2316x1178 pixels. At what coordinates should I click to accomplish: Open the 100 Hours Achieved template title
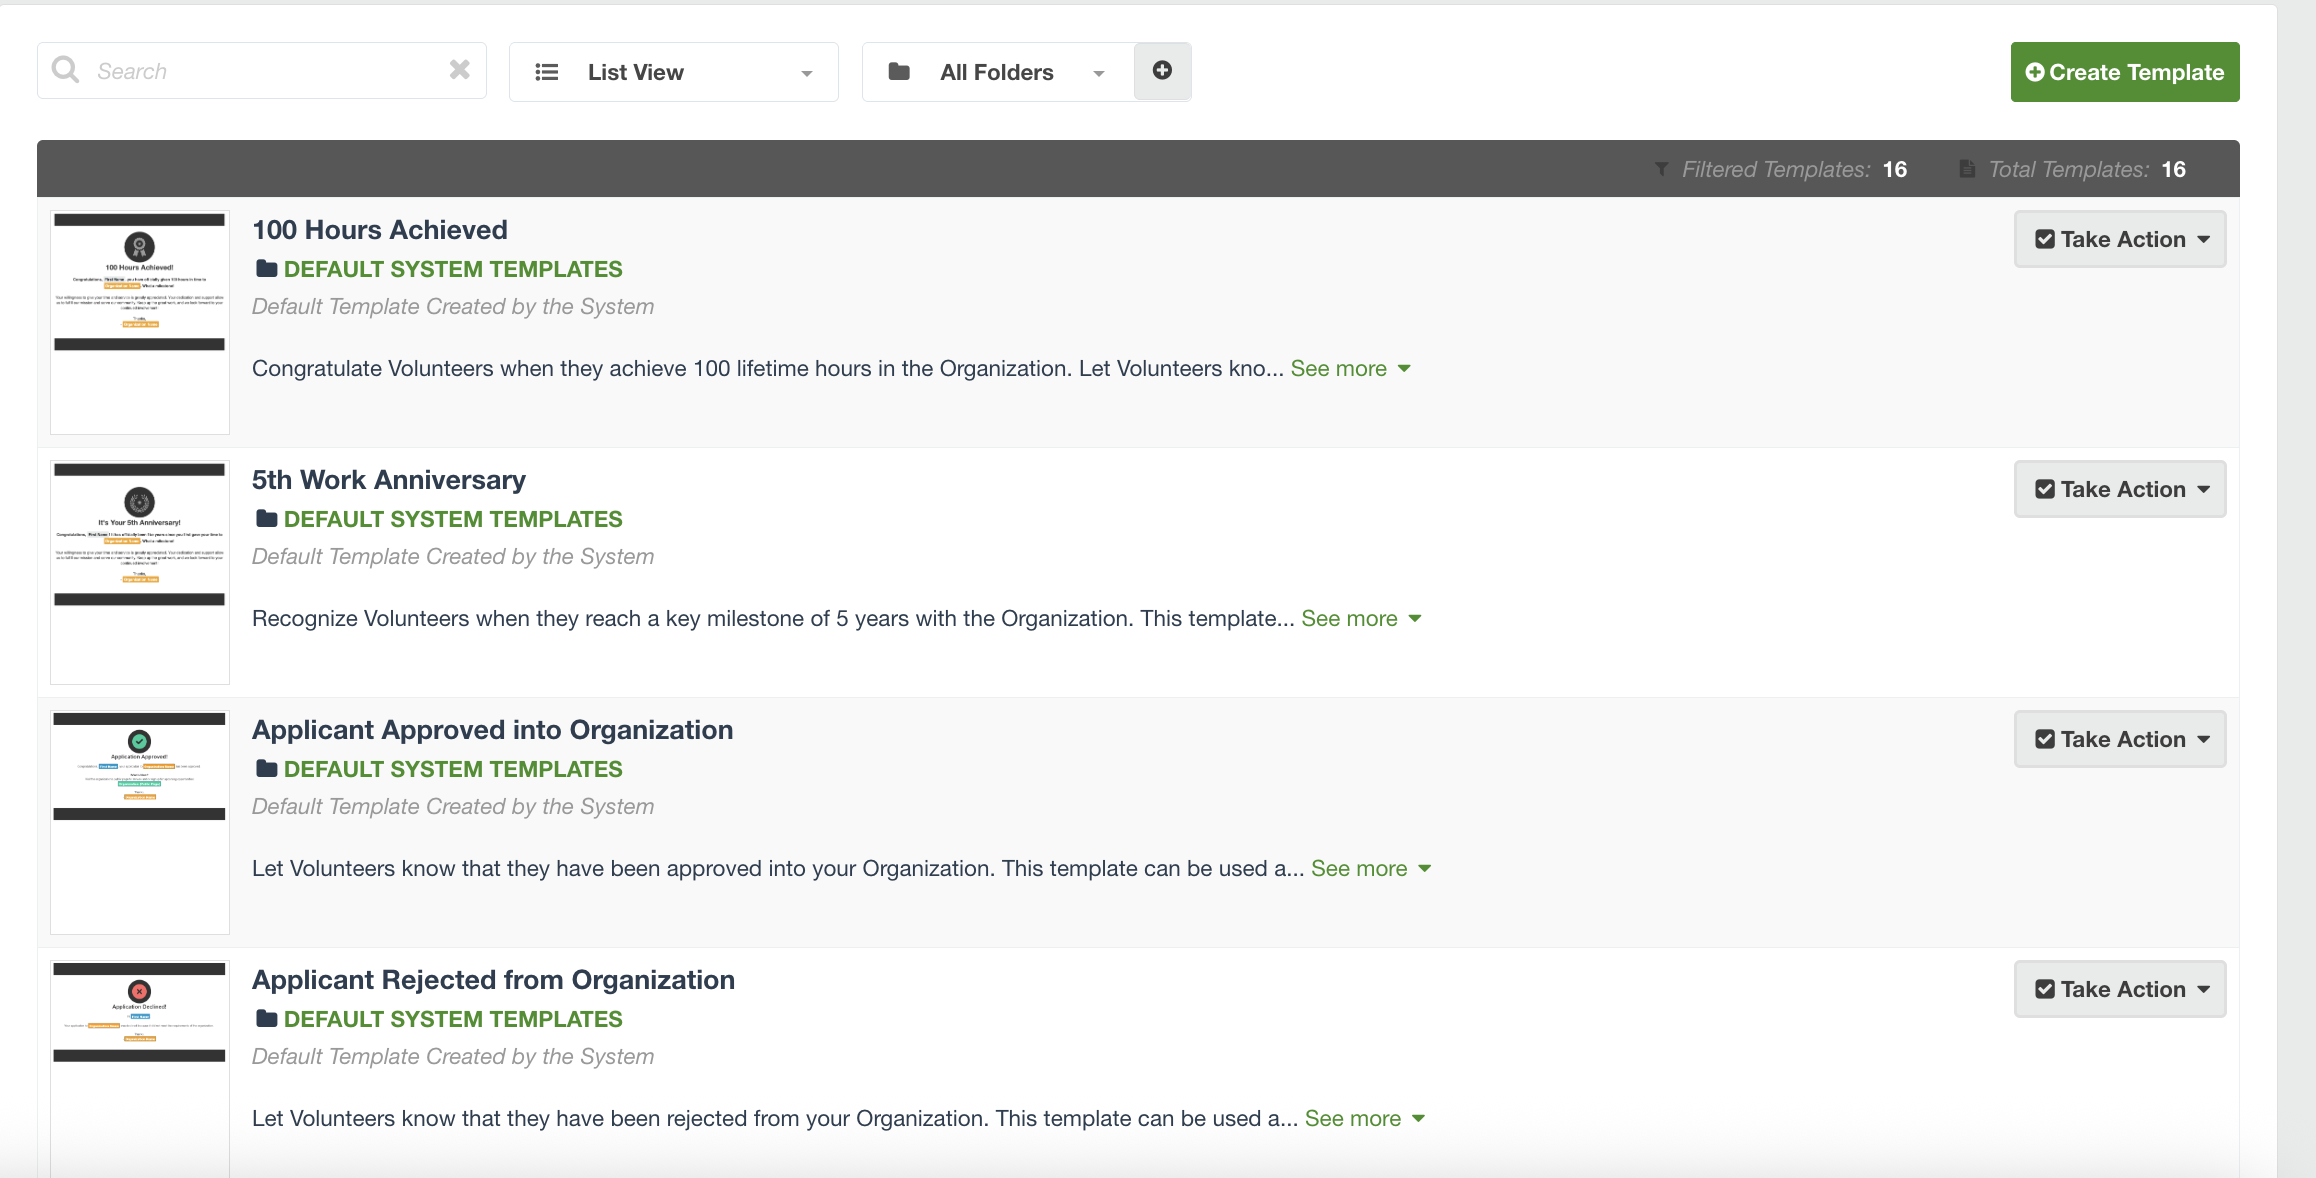click(x=379, y=229)
